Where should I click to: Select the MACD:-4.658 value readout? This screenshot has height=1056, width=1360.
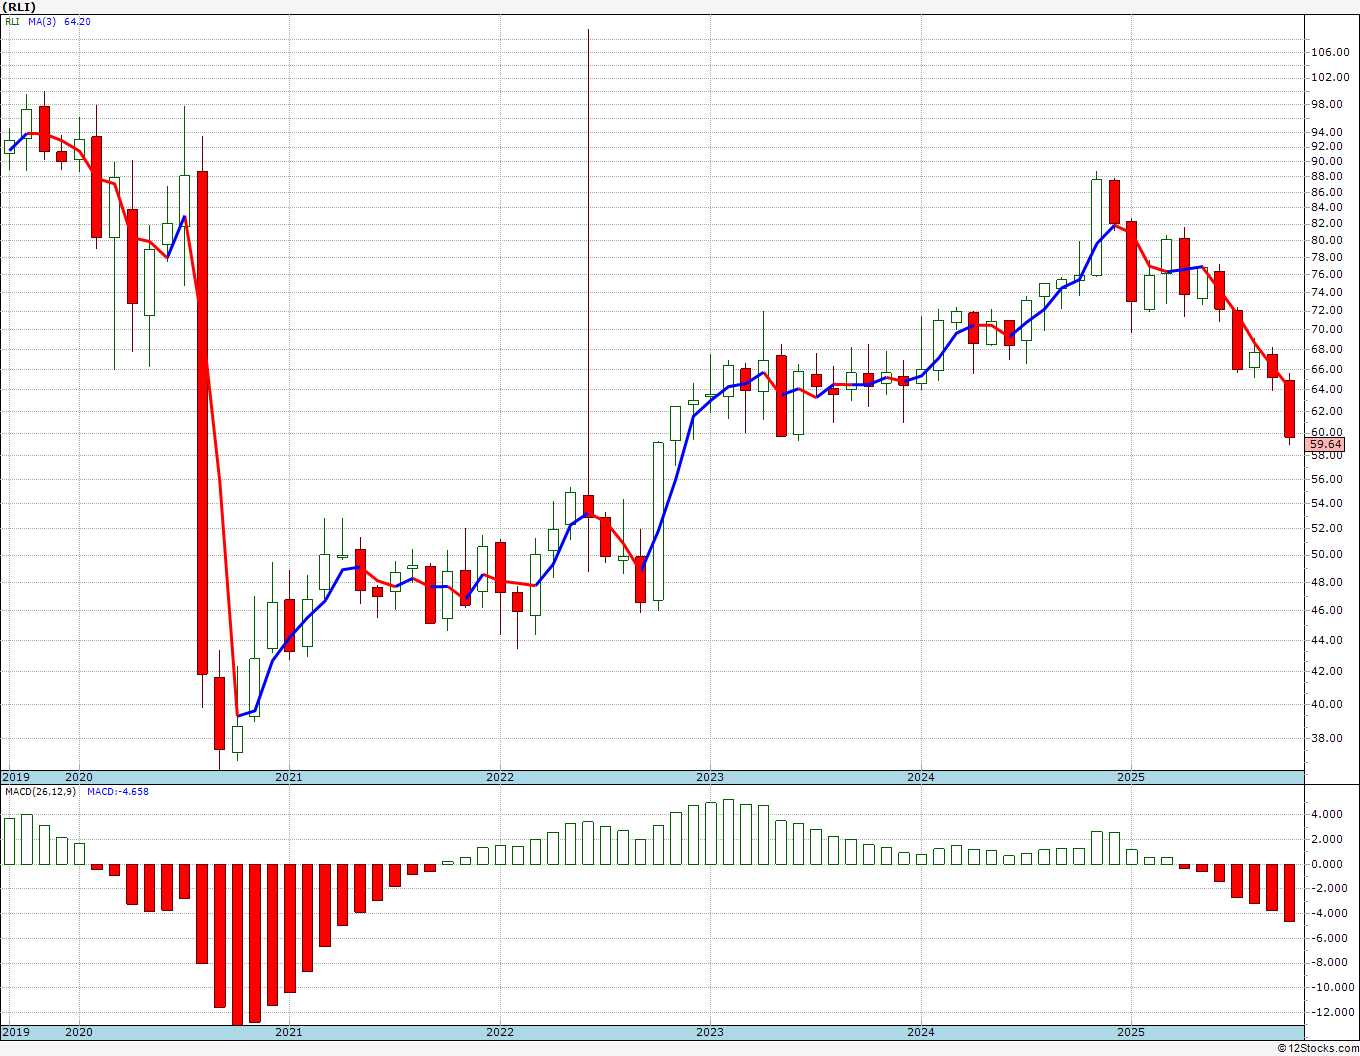click(118, 791)
